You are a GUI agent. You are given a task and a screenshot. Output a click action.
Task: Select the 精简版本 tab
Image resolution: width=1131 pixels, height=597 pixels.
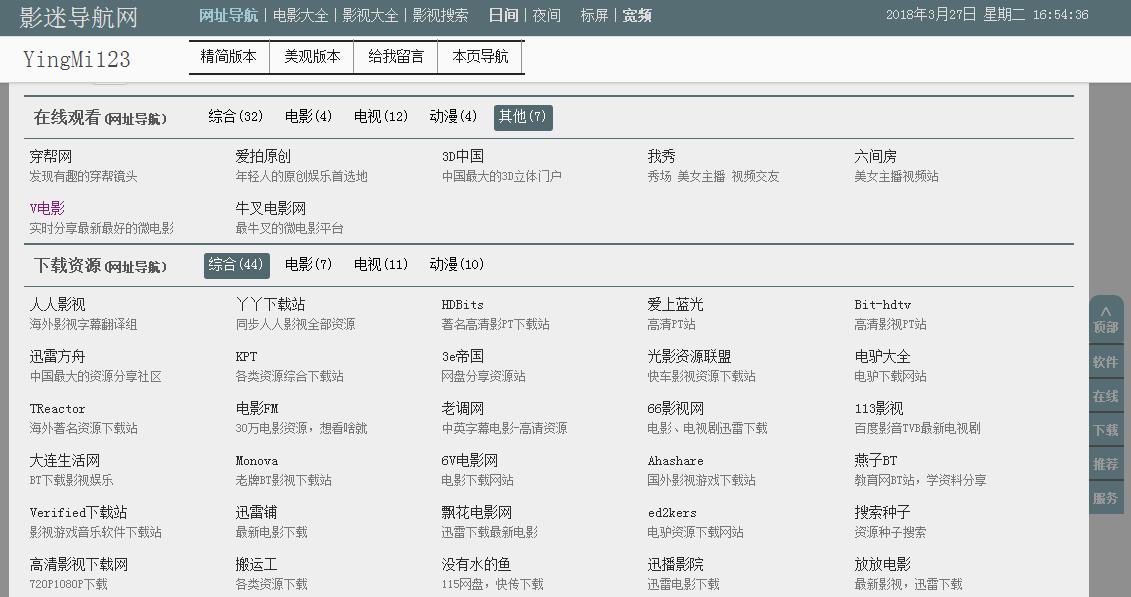pyautogui.click(x=229, y=57)
